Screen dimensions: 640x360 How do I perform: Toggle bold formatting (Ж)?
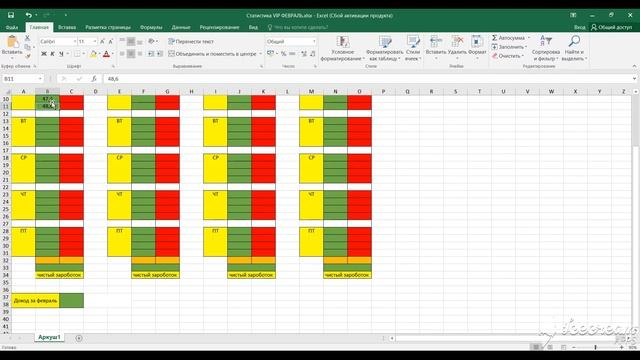(44, 54)
